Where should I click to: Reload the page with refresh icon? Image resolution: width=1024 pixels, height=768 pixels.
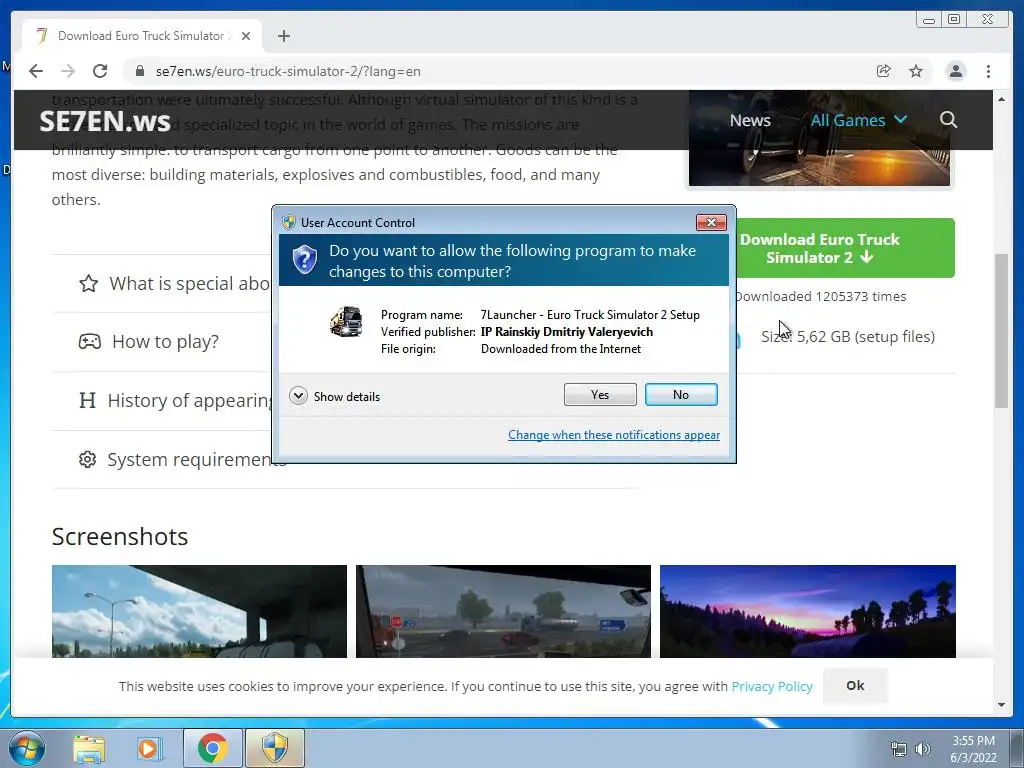point(100,71)
